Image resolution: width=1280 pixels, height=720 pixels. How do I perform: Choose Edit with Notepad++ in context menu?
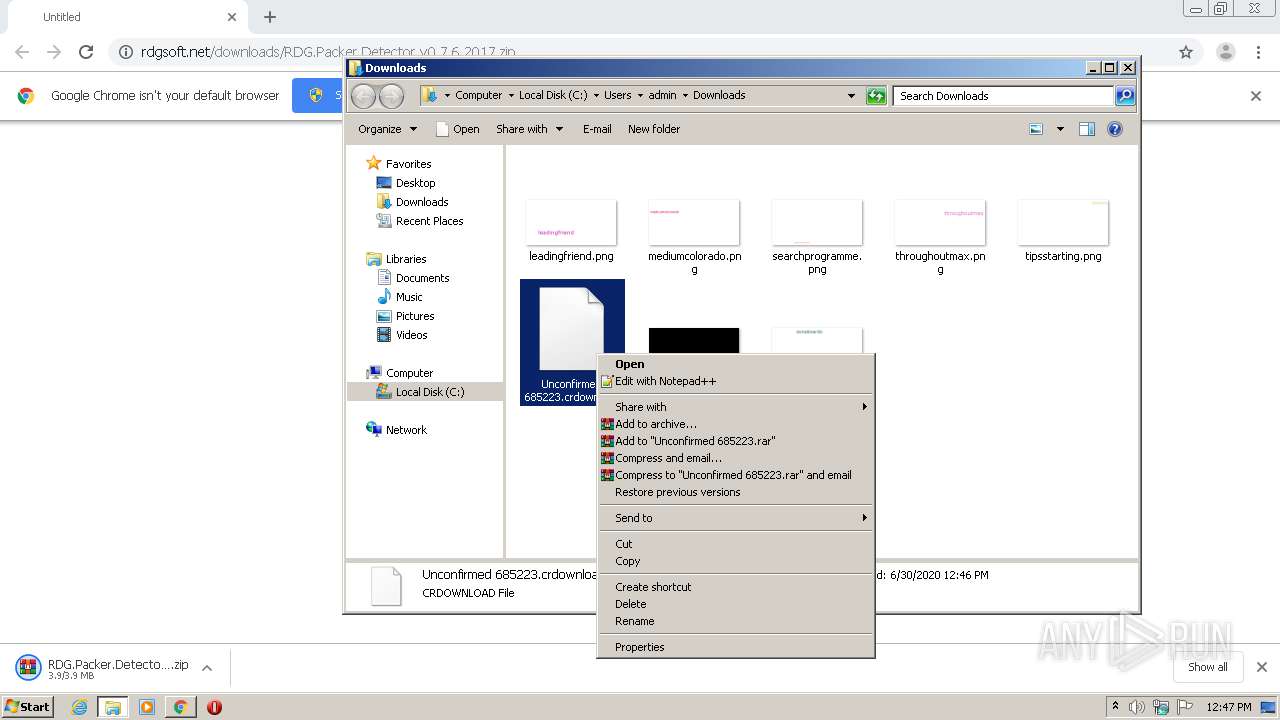point(736,381)
